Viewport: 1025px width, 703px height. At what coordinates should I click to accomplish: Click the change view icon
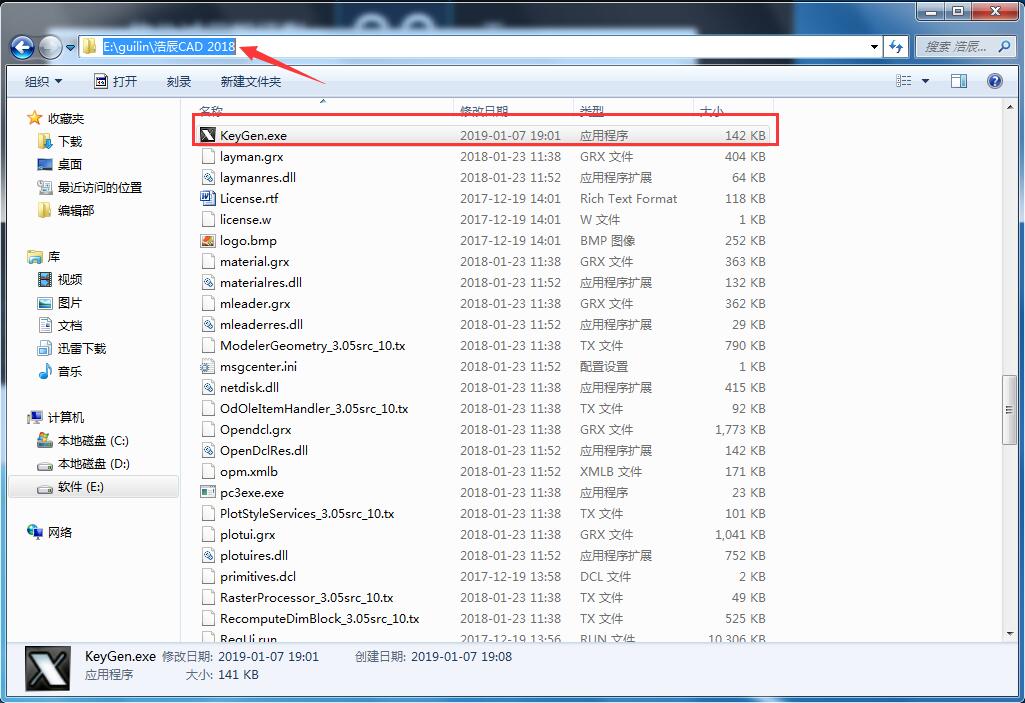(903, 80)
